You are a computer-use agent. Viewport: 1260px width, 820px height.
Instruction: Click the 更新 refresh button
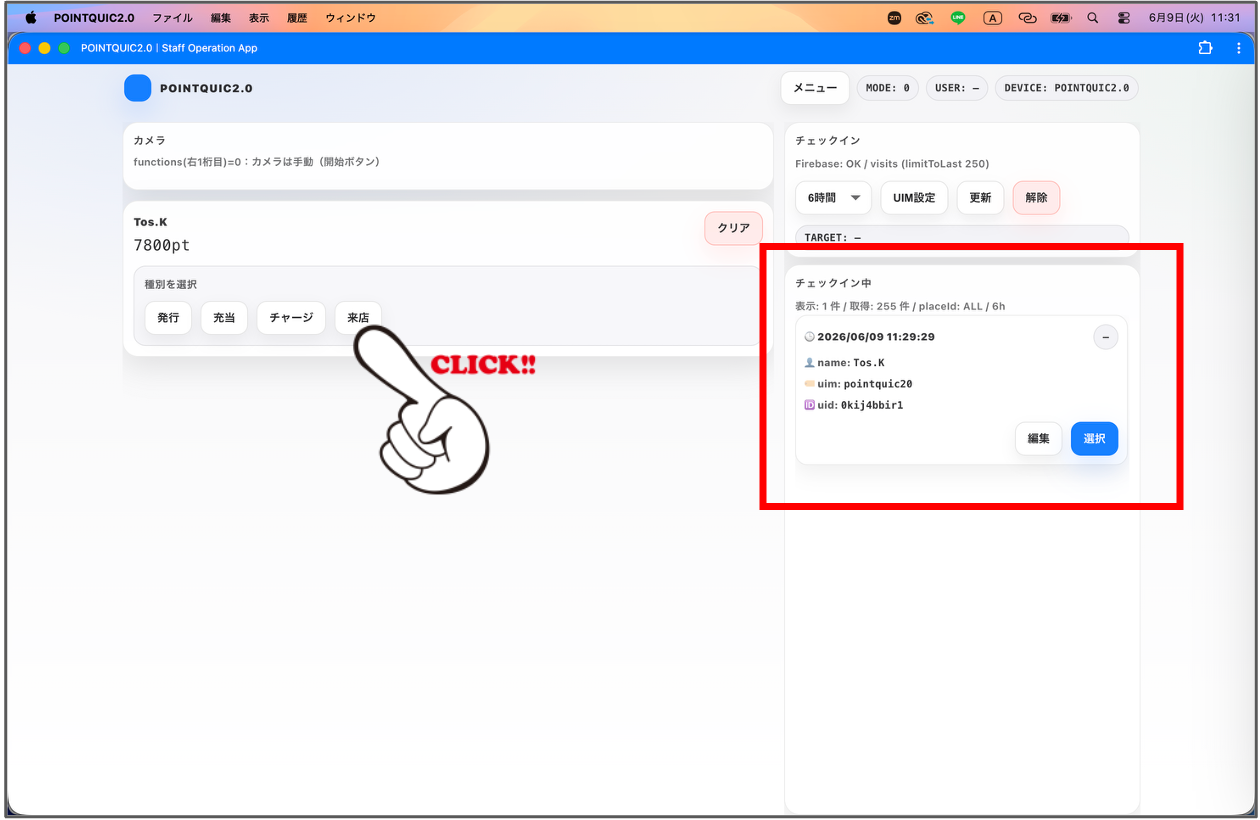coord(980,198)
